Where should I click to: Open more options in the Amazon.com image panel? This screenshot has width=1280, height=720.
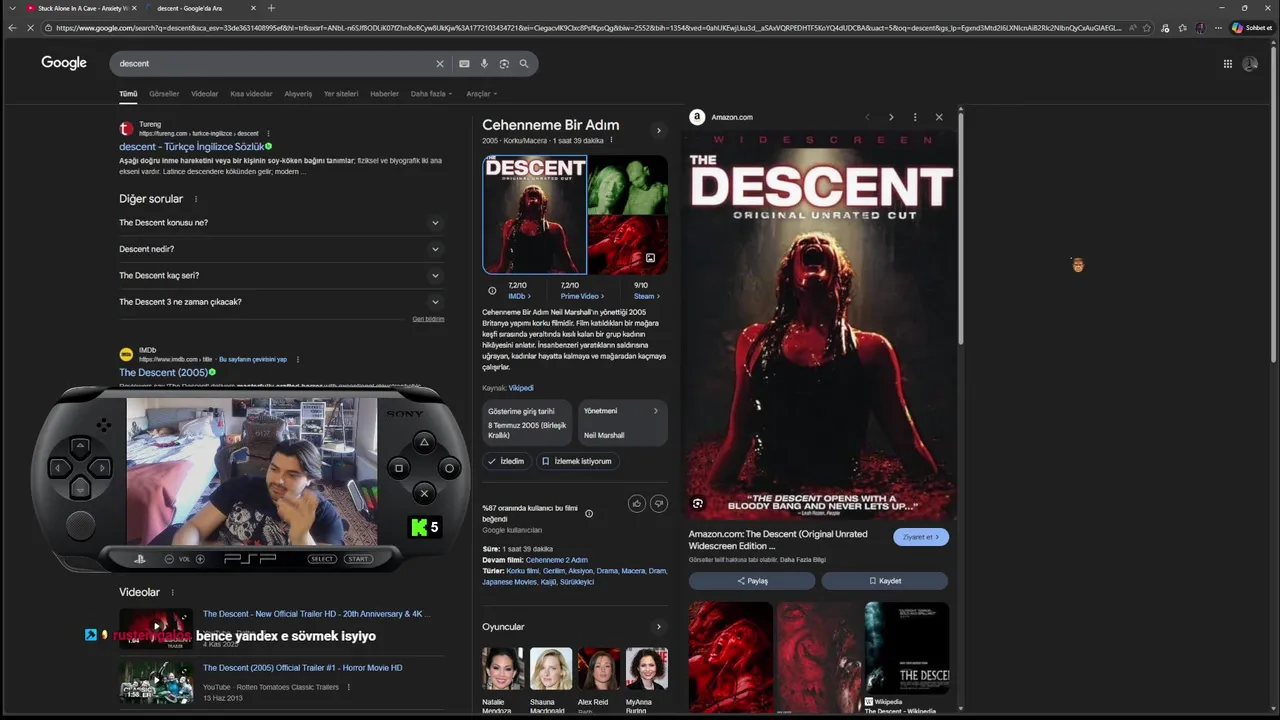(x=915, y=117)
